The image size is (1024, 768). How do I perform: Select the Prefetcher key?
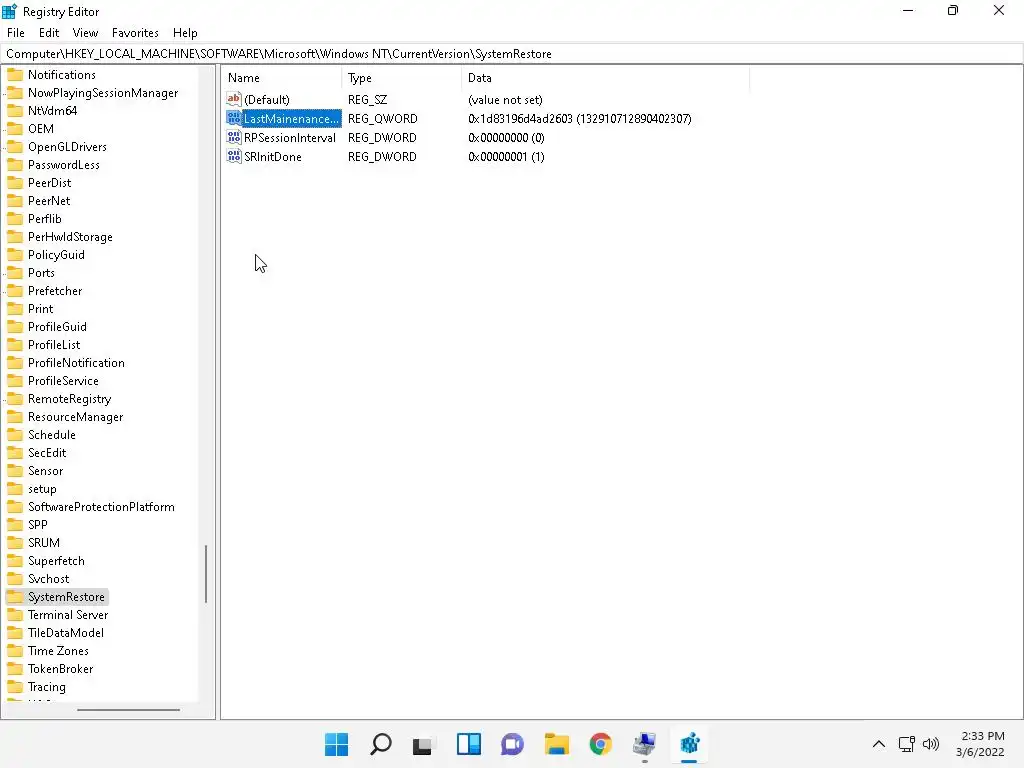coord(55,291)
